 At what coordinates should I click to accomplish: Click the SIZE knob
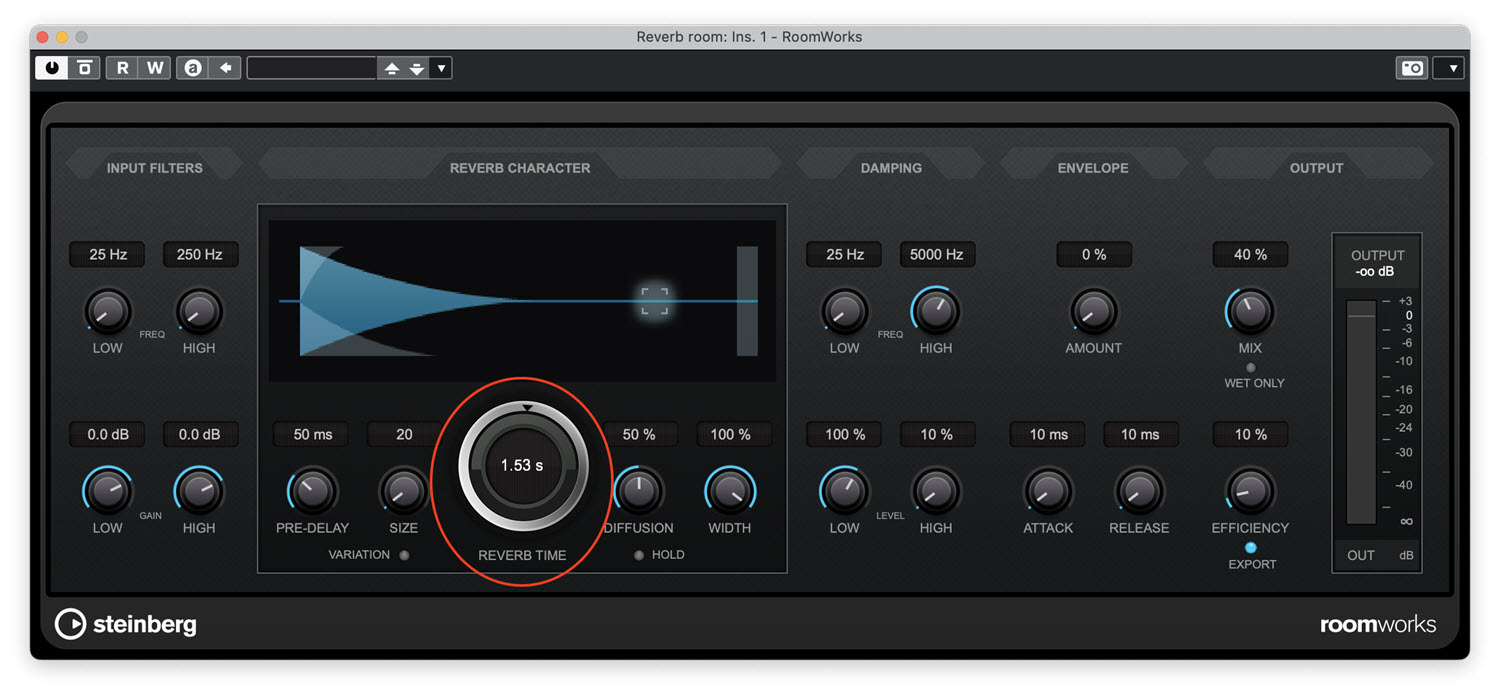coord(403,491)
